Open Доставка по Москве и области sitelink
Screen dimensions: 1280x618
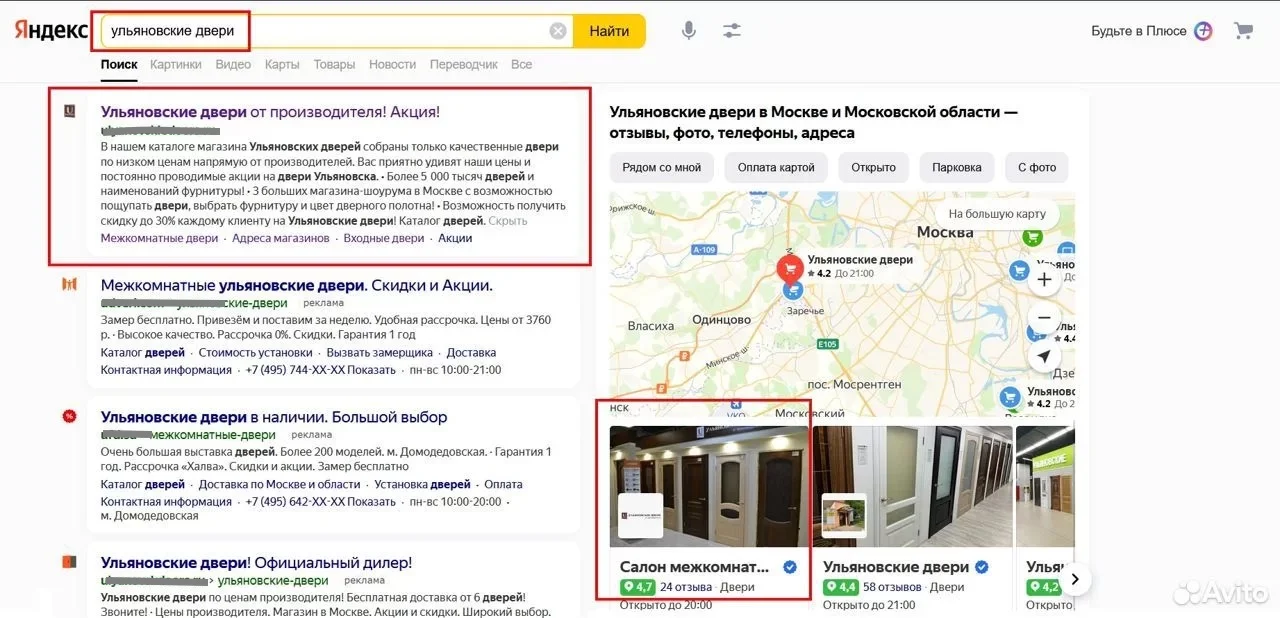click(280, 484)
